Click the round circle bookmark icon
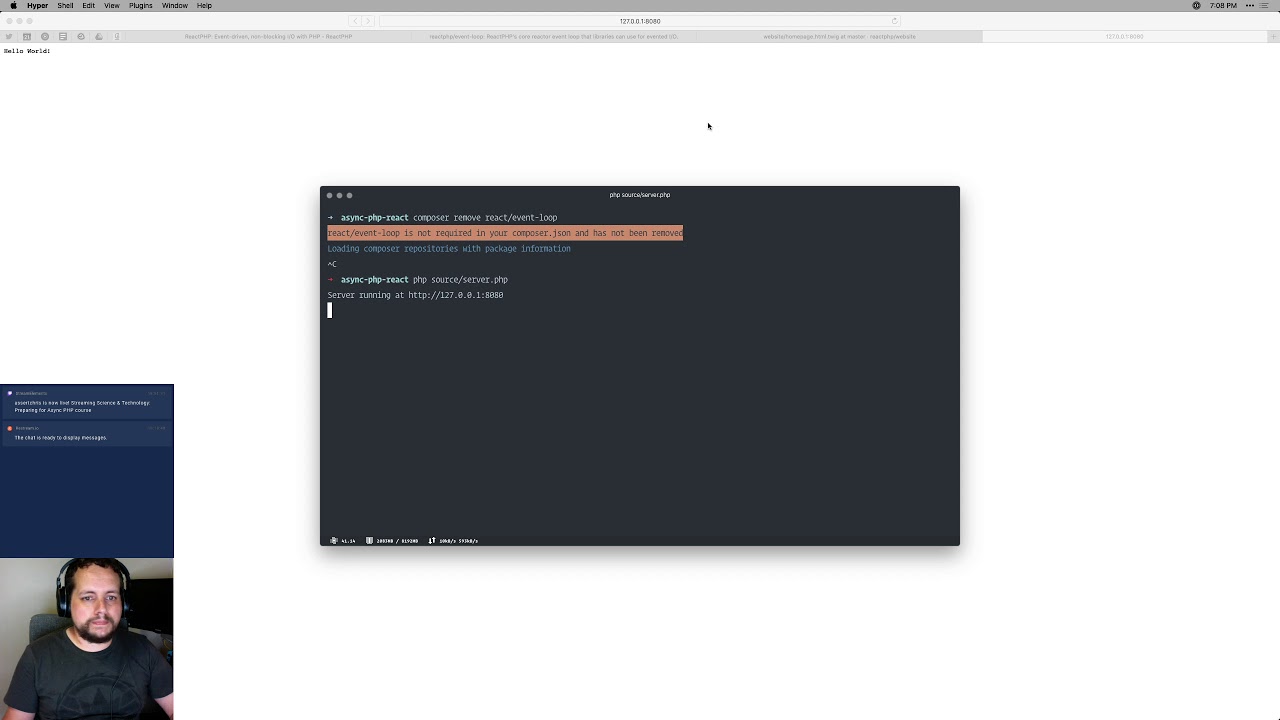The height and width of the screenshot is (720, 1280). [44, 36]
